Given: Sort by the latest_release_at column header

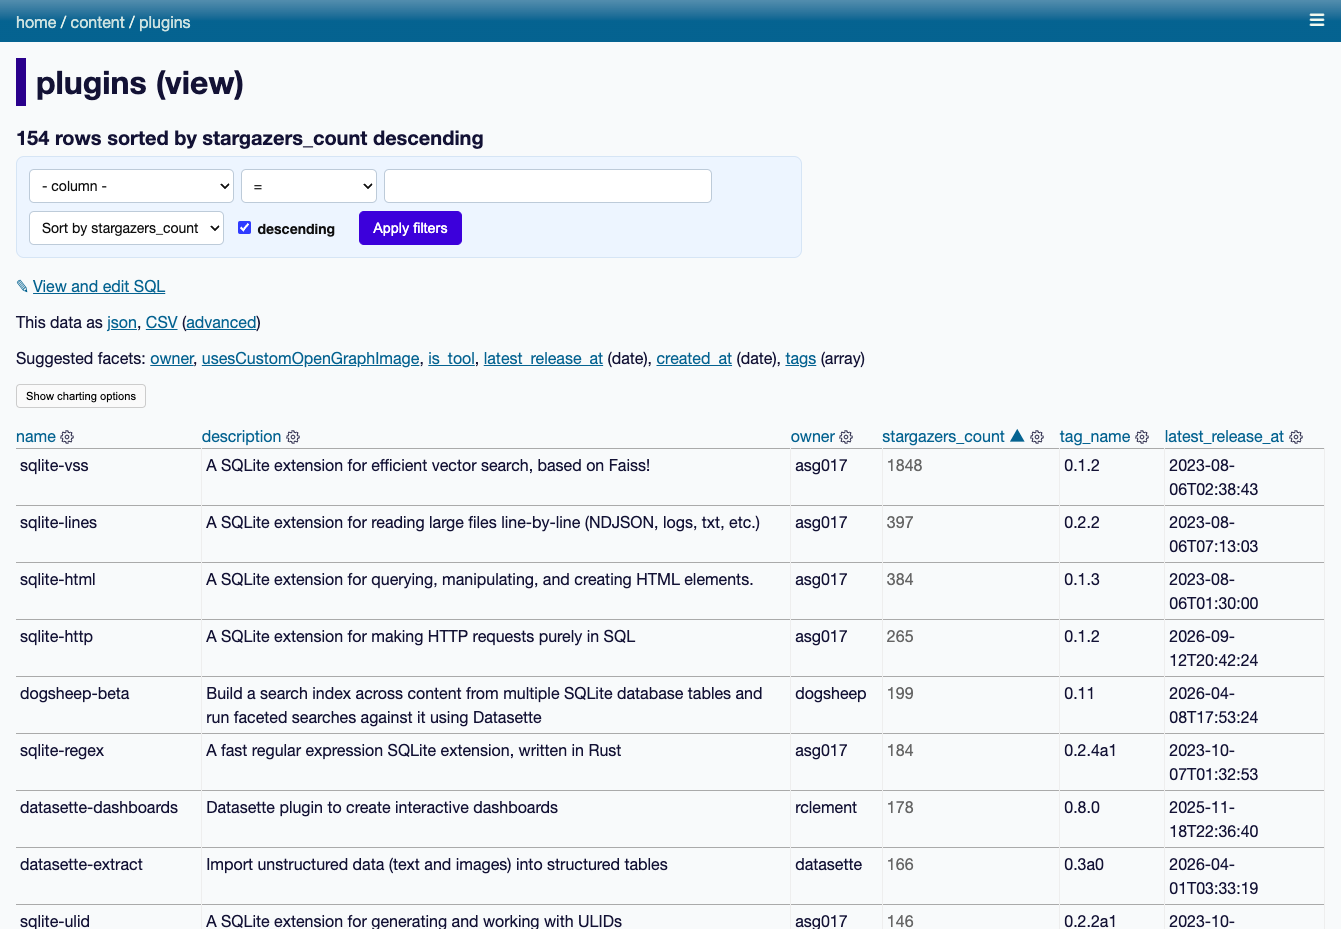Looking at the screenshot, I should point(1224,436).
